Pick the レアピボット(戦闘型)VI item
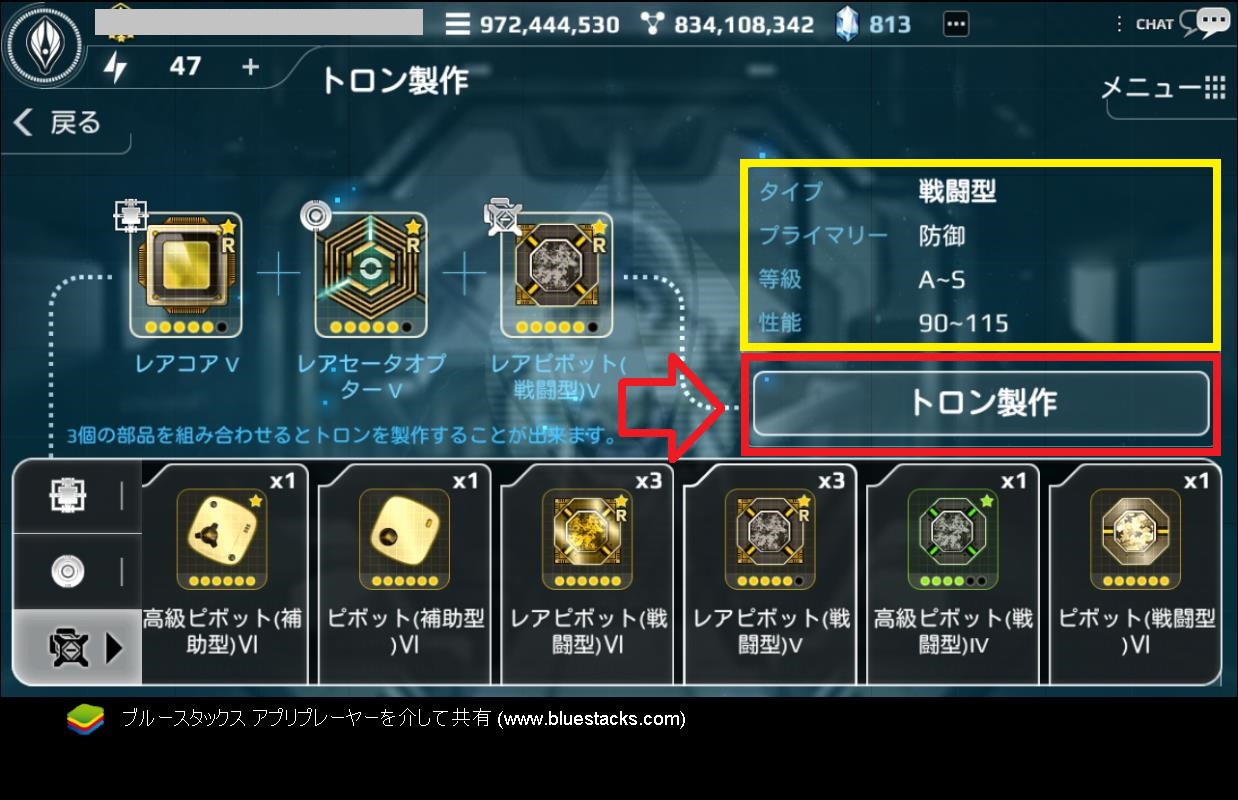 click(587, 571)
